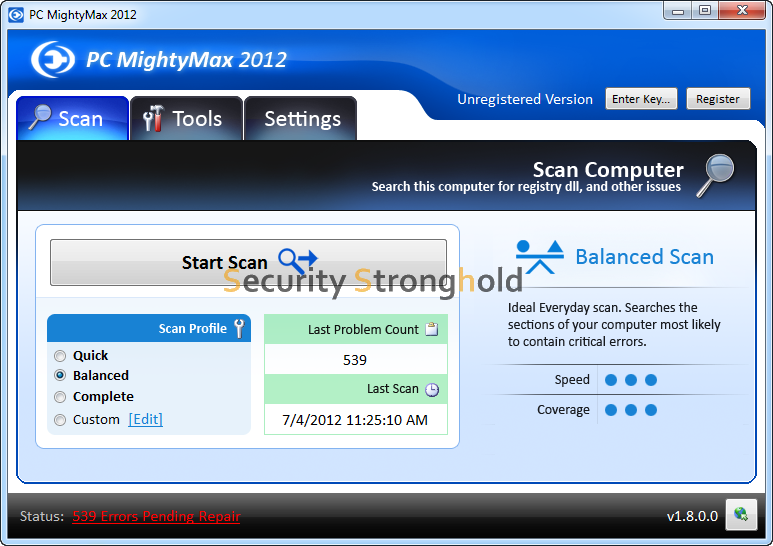Open the Settings tab
Screen dimensions: 773x546
coord(300,118)
